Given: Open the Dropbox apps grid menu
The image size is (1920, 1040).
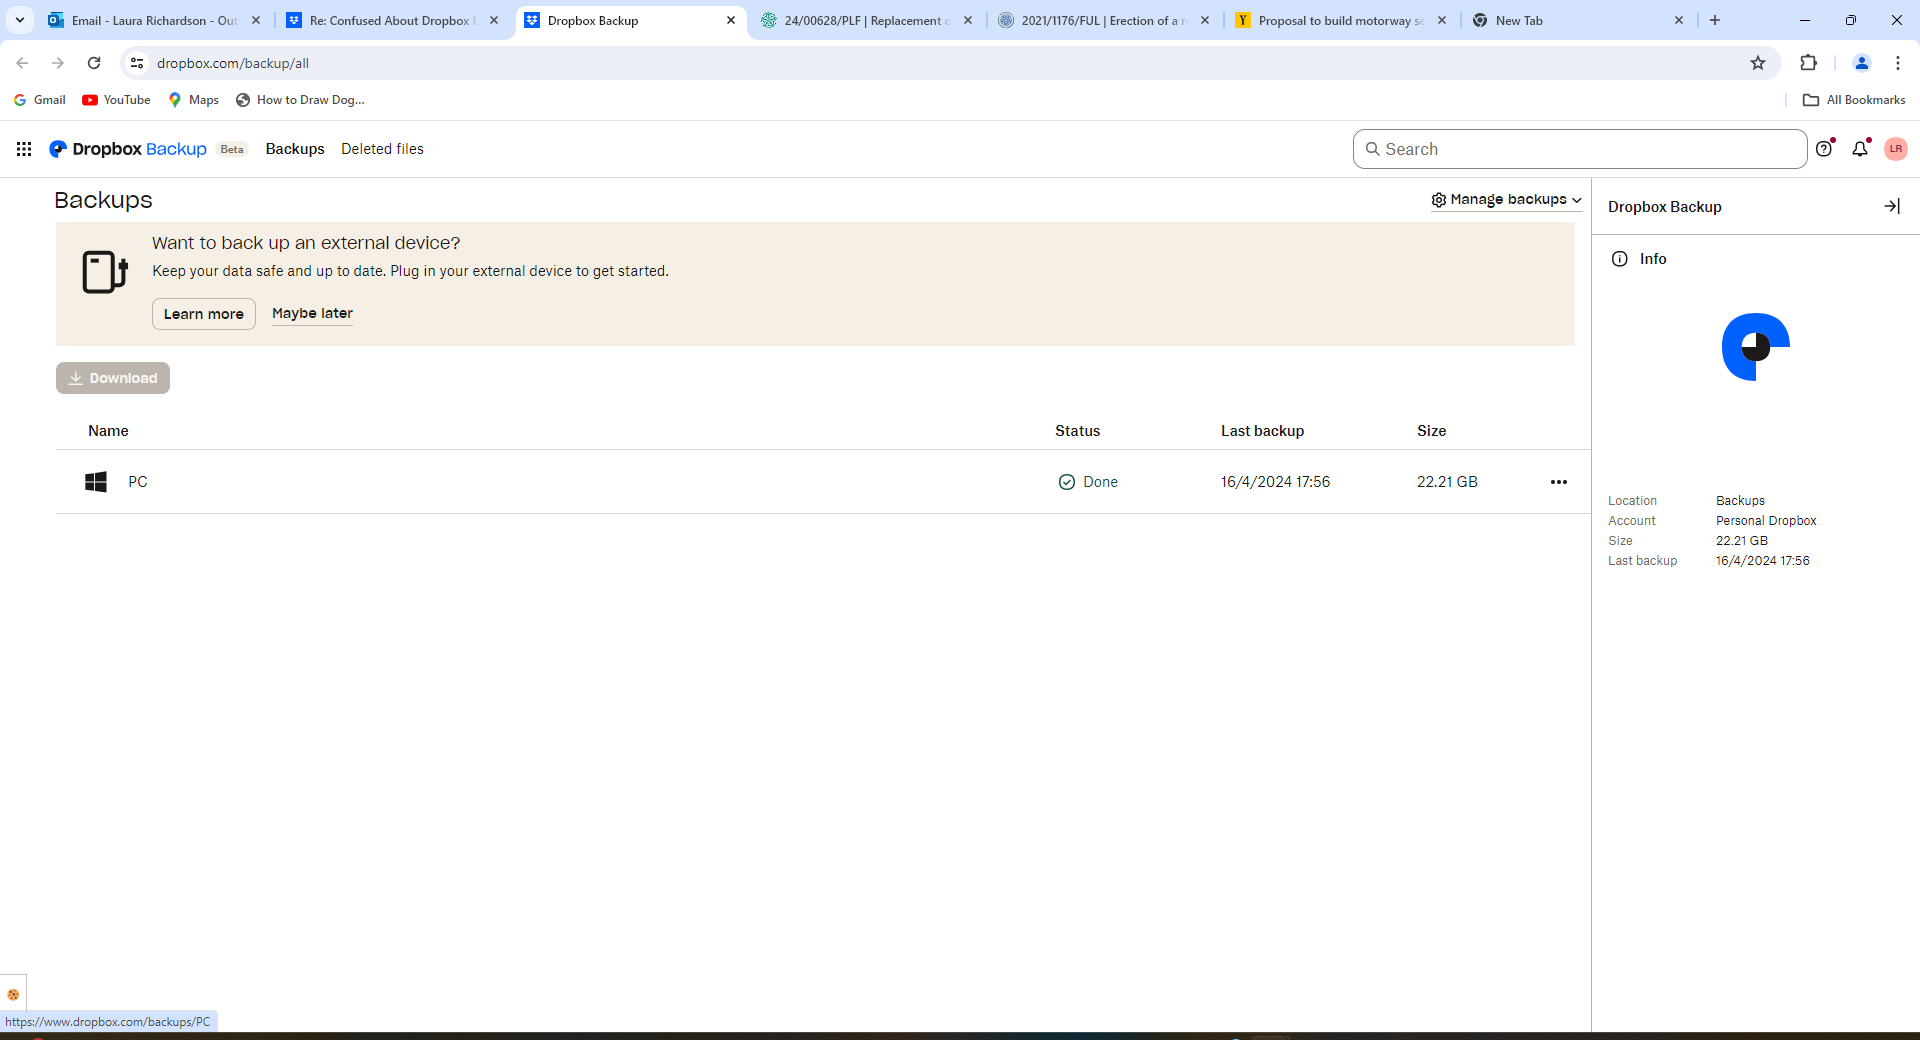Looking at the screenshot, I should [24, 149].
